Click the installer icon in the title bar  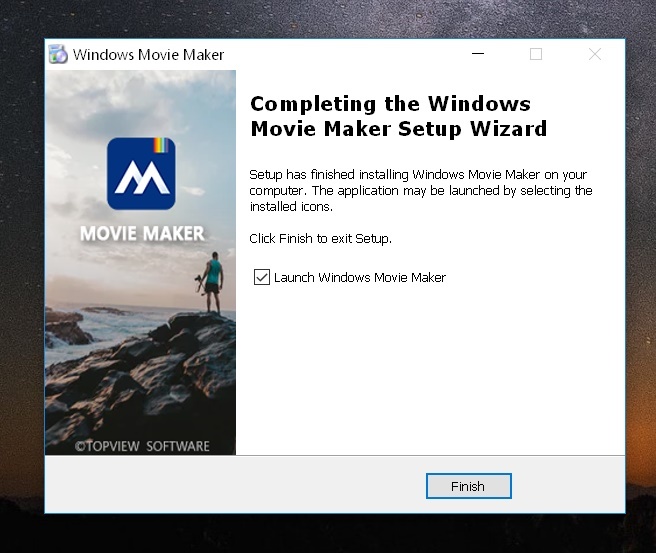pyautogui.click(x=59, y=54)
